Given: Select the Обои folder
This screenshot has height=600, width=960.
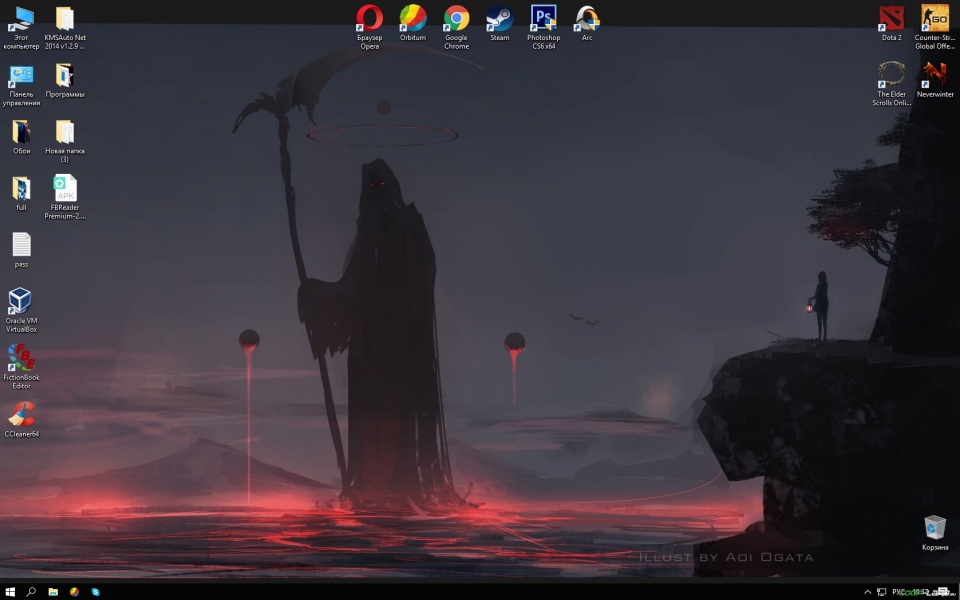Looking at the screenshot, I should coord(21,137).
